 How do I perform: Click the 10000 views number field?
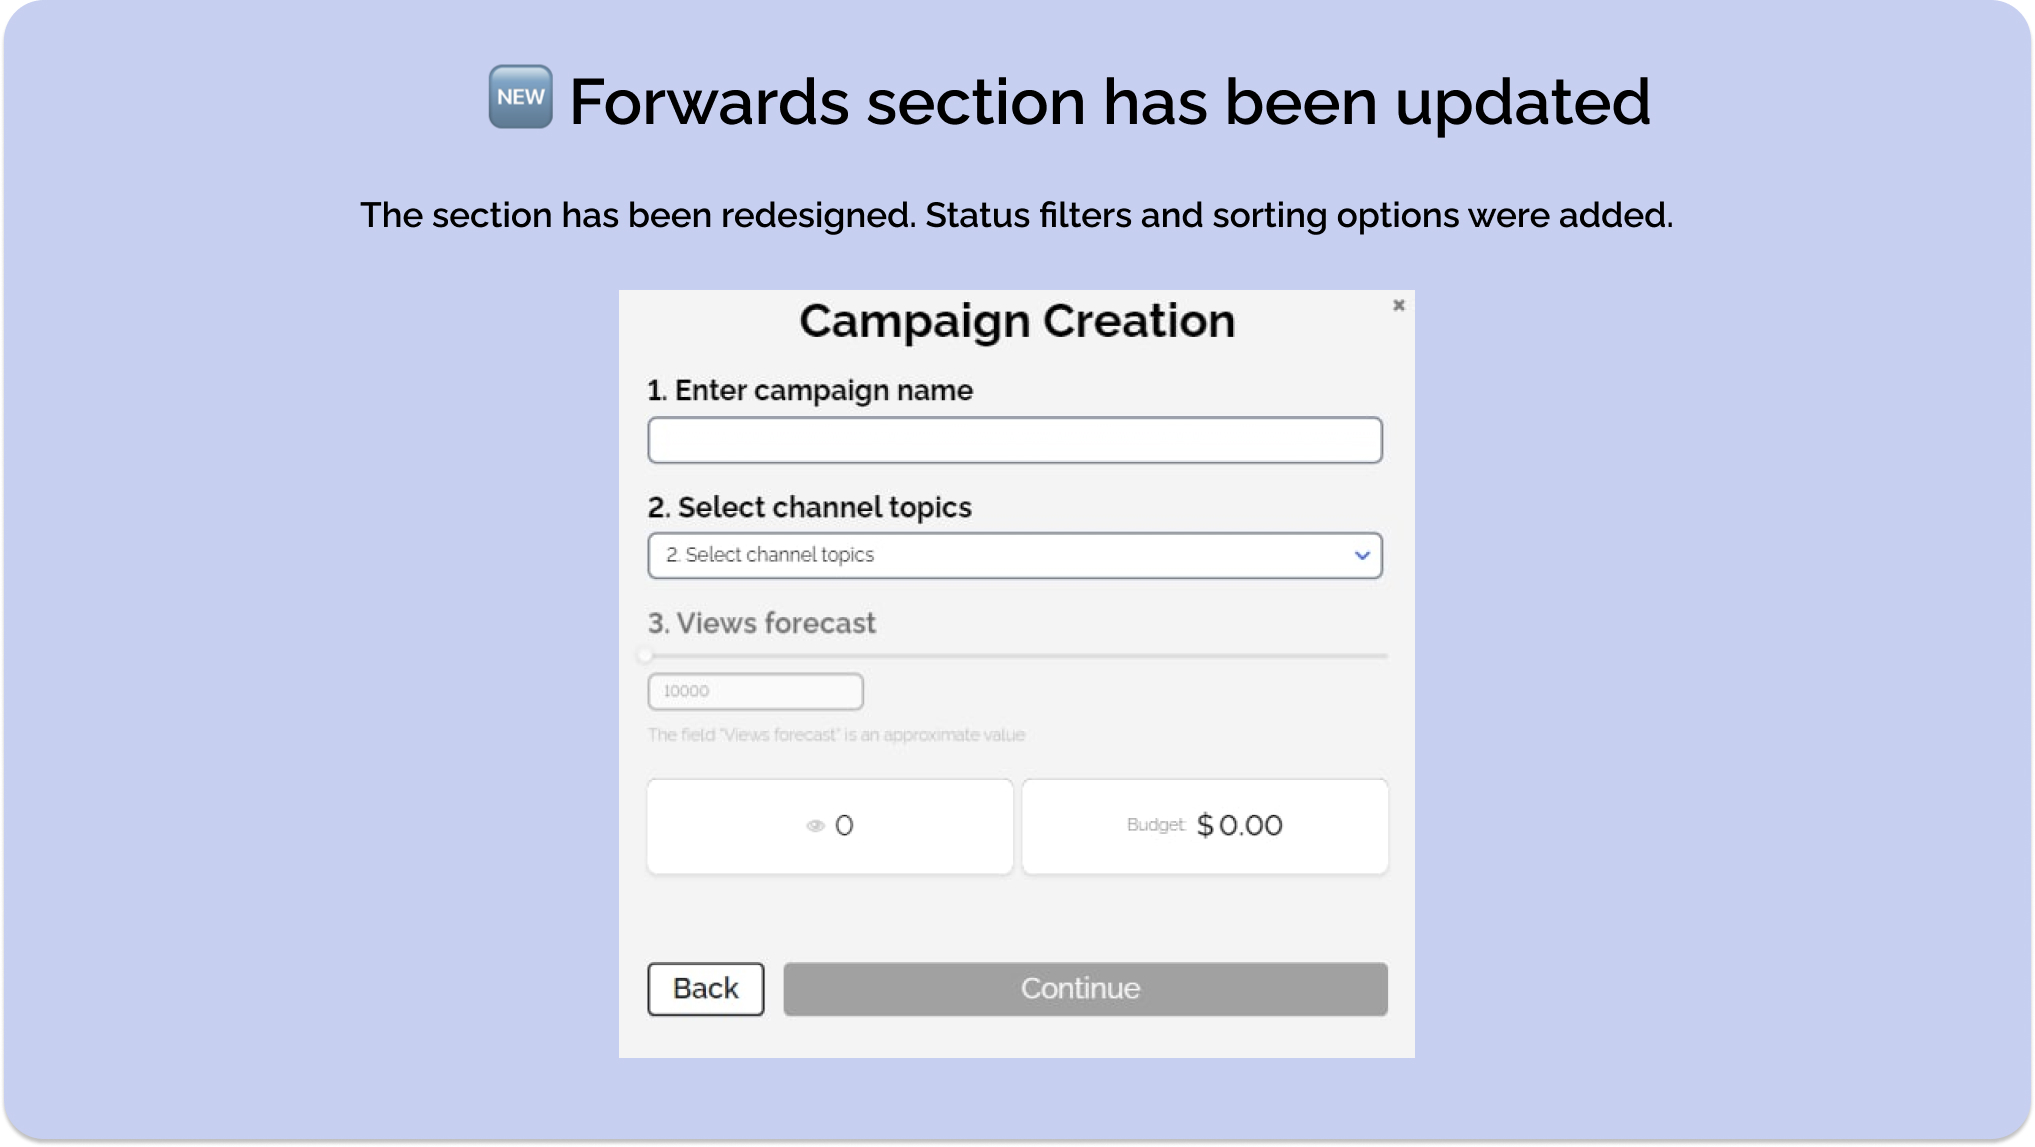(755, 691)
